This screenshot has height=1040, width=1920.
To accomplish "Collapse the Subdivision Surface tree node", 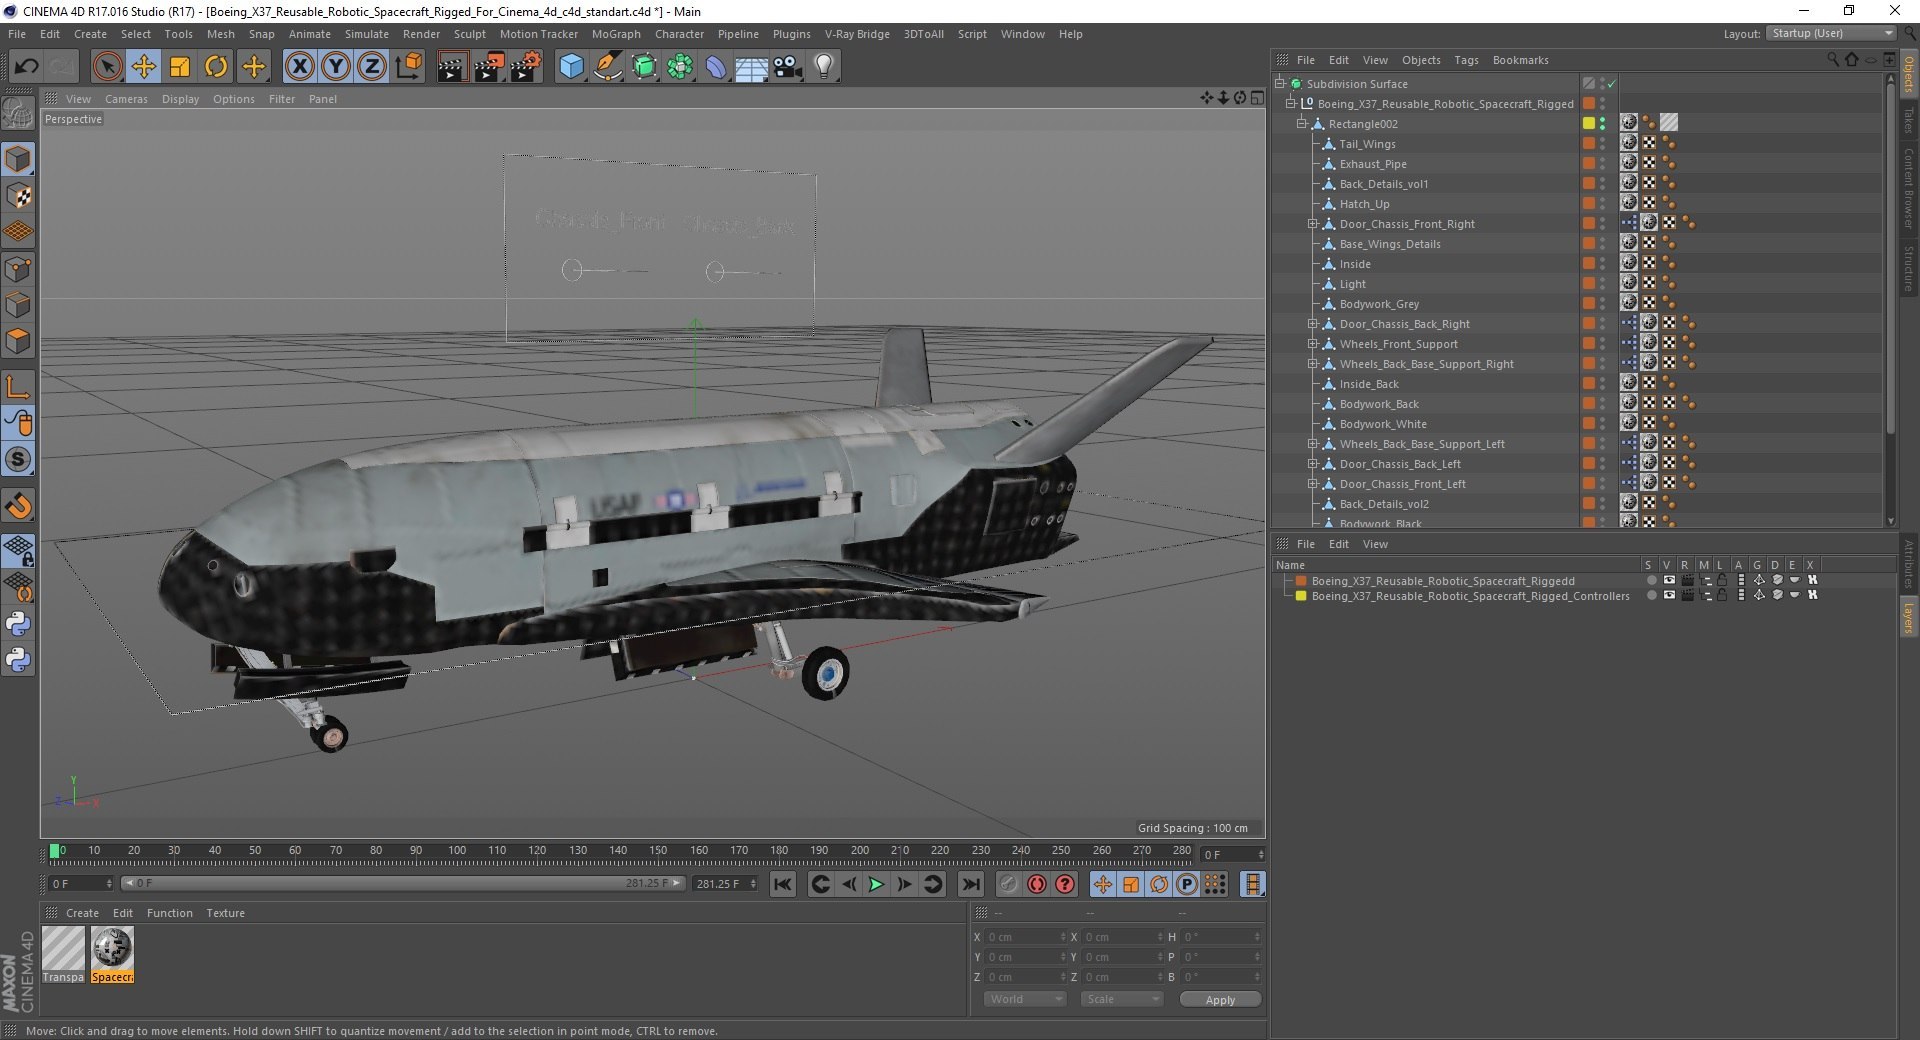I will (x=1279, y=83).
